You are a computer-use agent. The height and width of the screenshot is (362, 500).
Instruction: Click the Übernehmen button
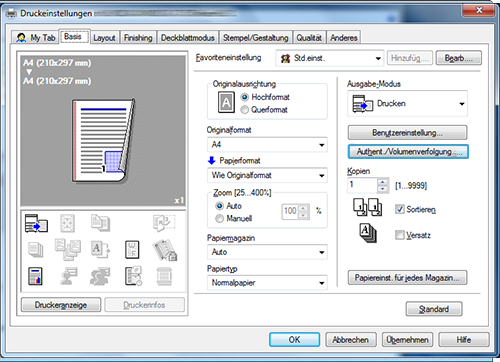(407, 340)
